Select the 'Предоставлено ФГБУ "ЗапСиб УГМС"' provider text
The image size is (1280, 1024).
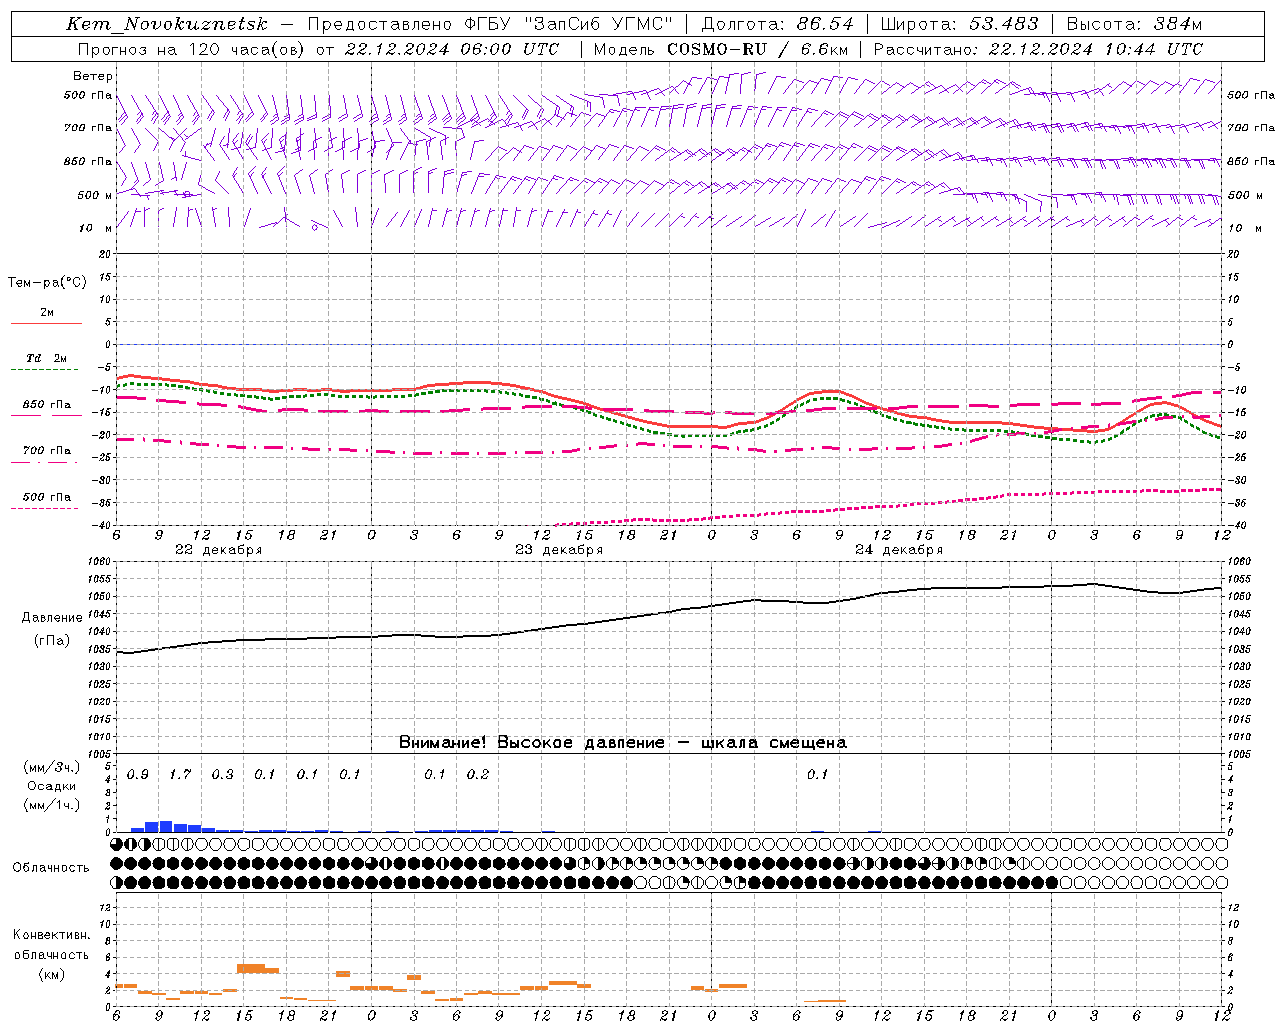click(x=489, y=24)
